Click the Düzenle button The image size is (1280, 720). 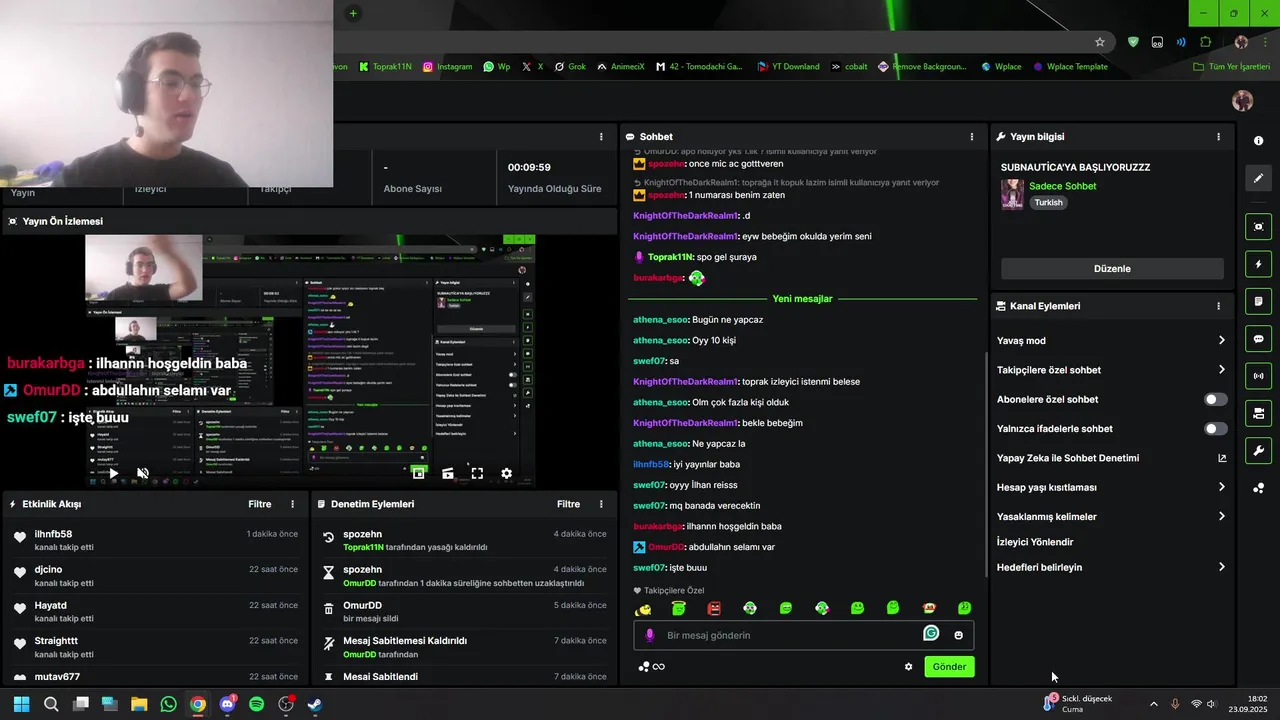click(x=1112, y=269)
